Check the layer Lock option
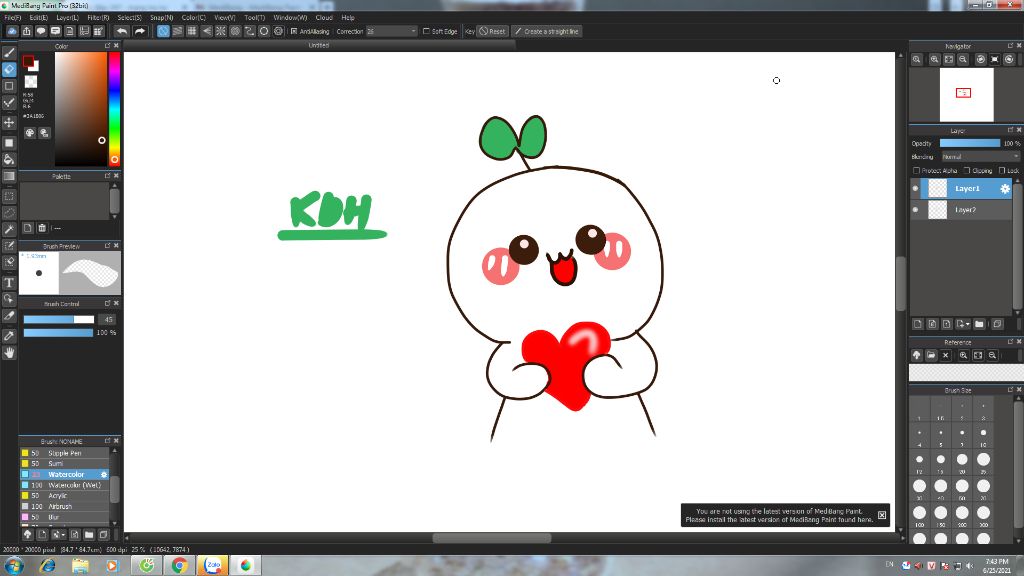This screenshot has height=576, width=1024. [x=1002, y=170]
